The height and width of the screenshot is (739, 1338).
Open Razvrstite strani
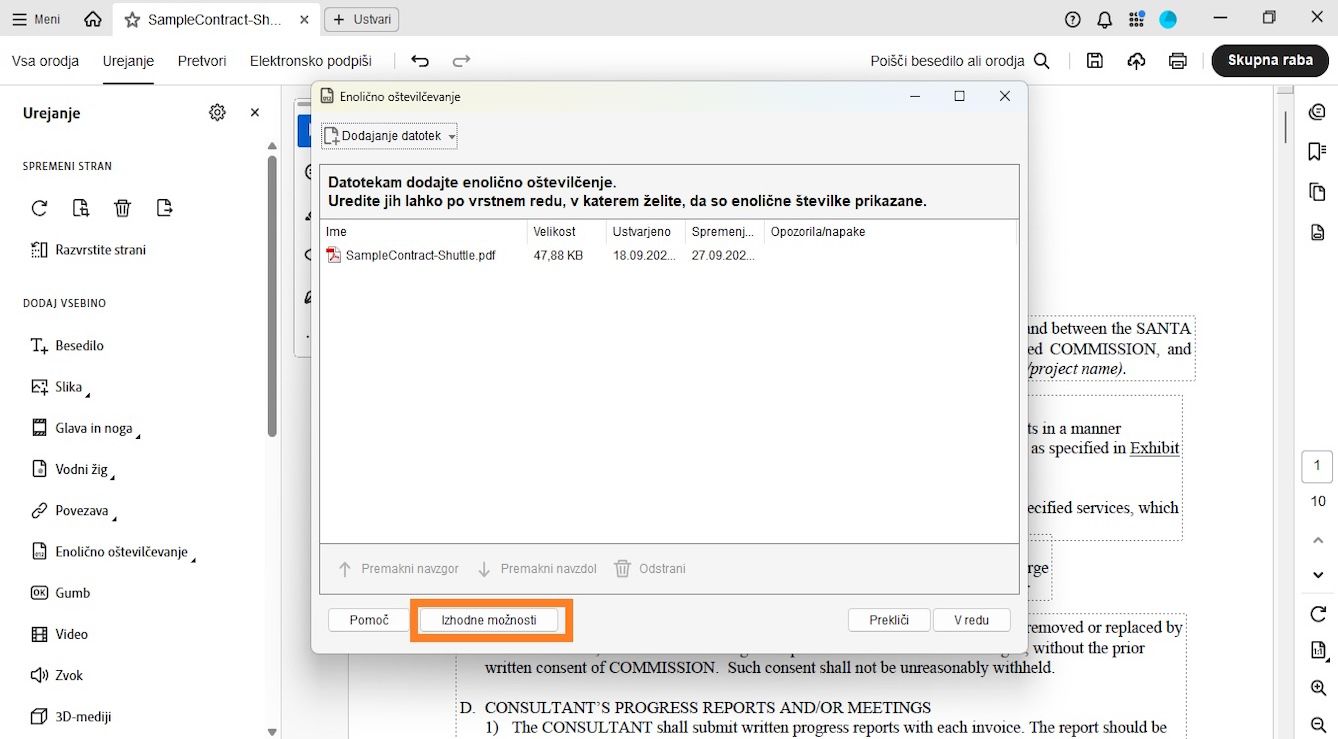(x=88, y=250)
